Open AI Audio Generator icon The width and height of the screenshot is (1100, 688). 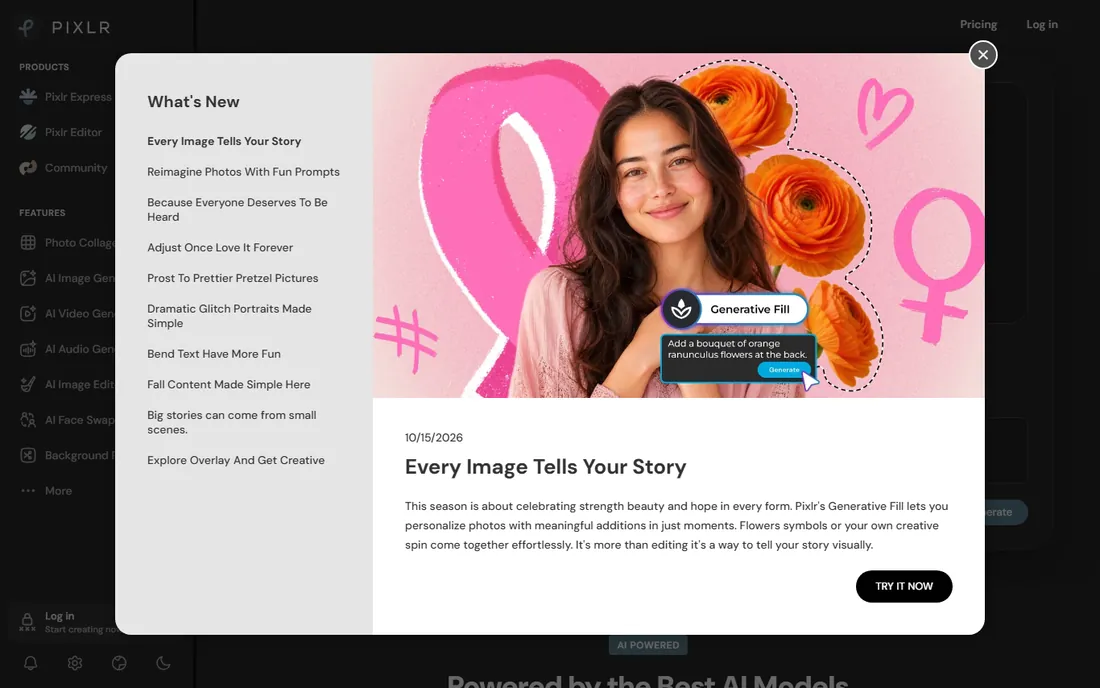(x=28, y=349)
